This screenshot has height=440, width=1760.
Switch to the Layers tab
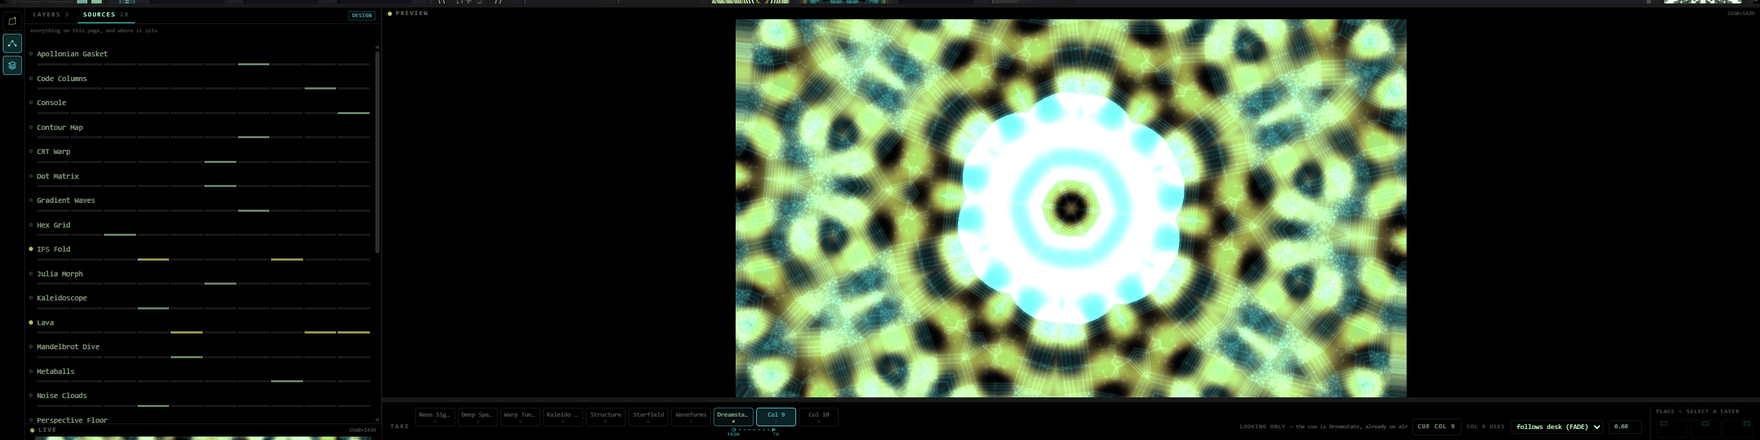point(50,15)
